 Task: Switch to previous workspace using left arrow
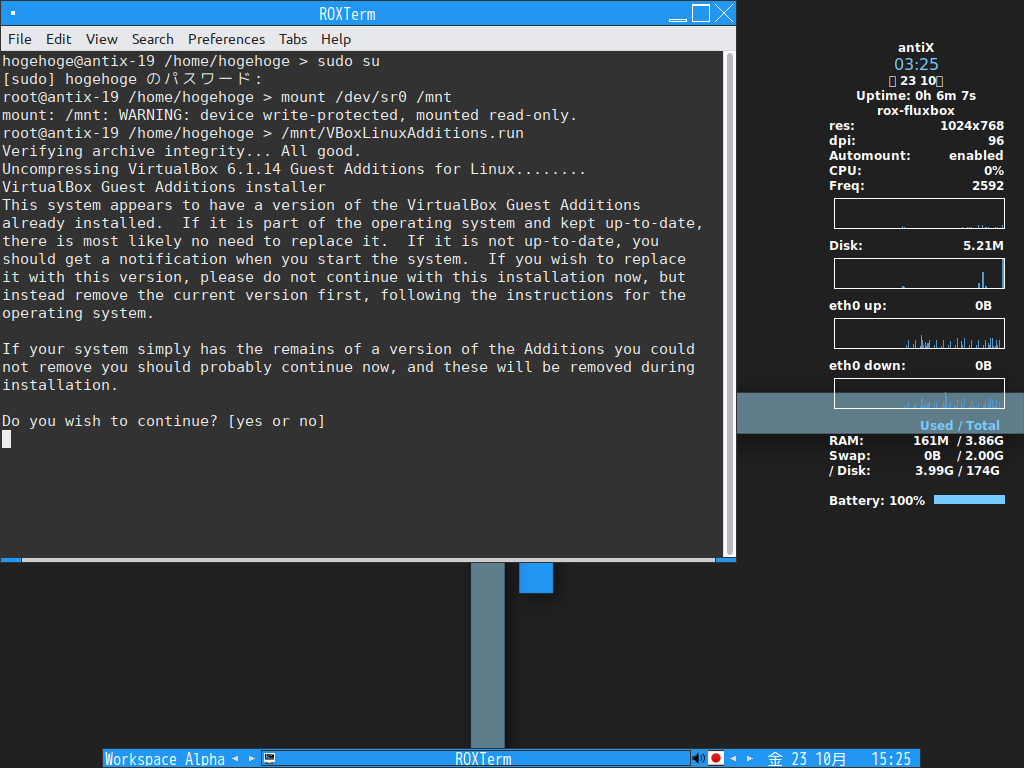pyautogui.click(x=235, y=759)
